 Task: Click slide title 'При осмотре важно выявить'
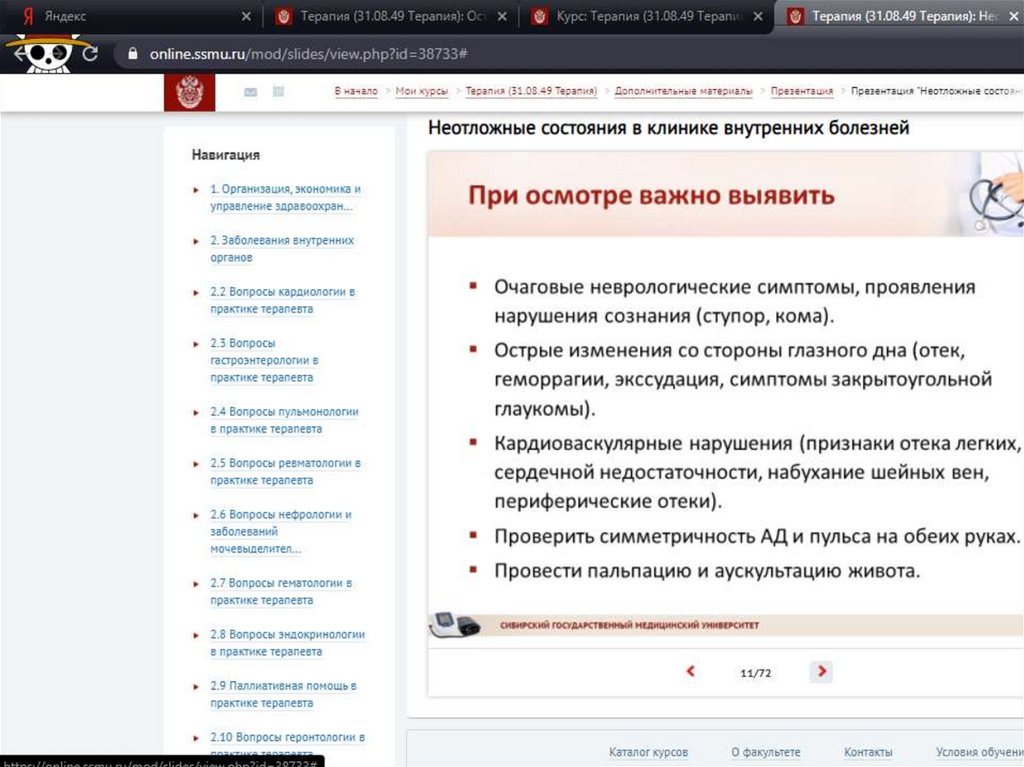pos(651,195)
